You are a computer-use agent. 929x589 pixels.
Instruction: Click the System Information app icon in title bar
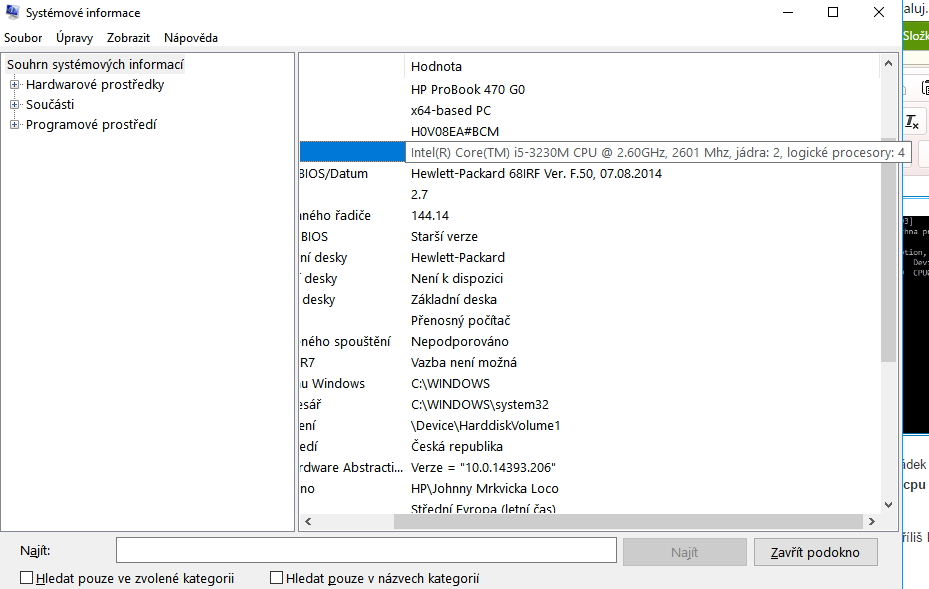pyautogui.click(x=12, y=12)
